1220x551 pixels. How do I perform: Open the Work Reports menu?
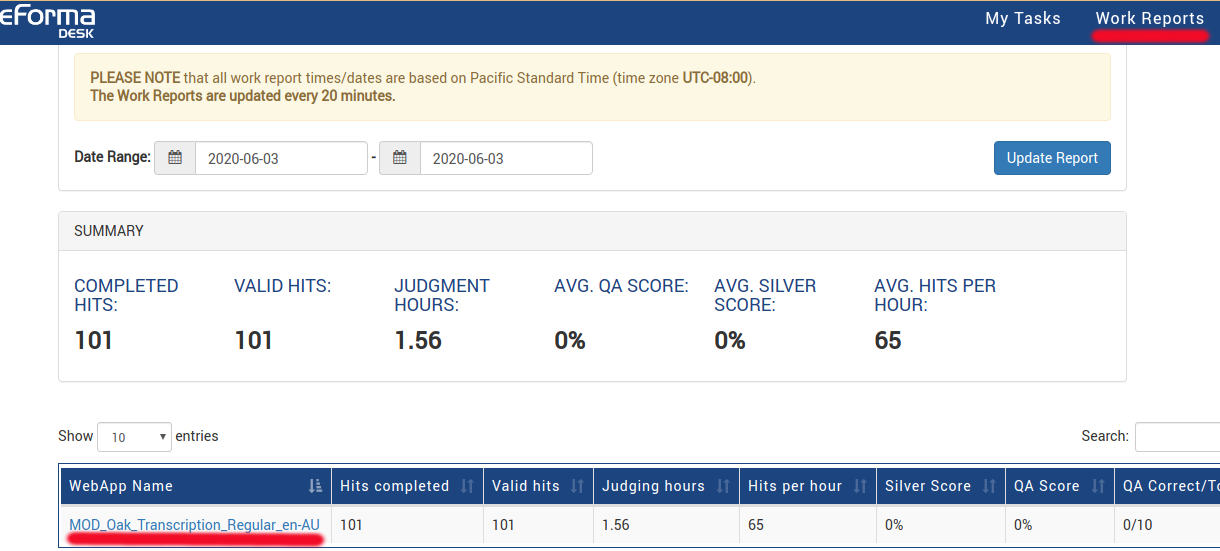1149,19
